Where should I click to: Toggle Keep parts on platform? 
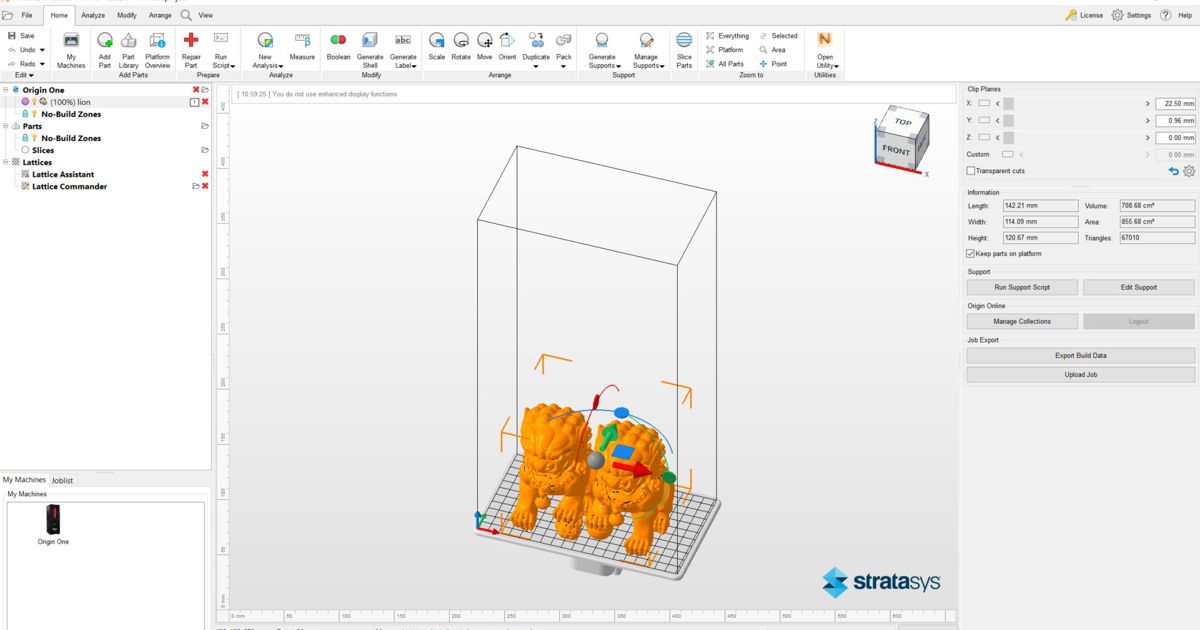968,253
